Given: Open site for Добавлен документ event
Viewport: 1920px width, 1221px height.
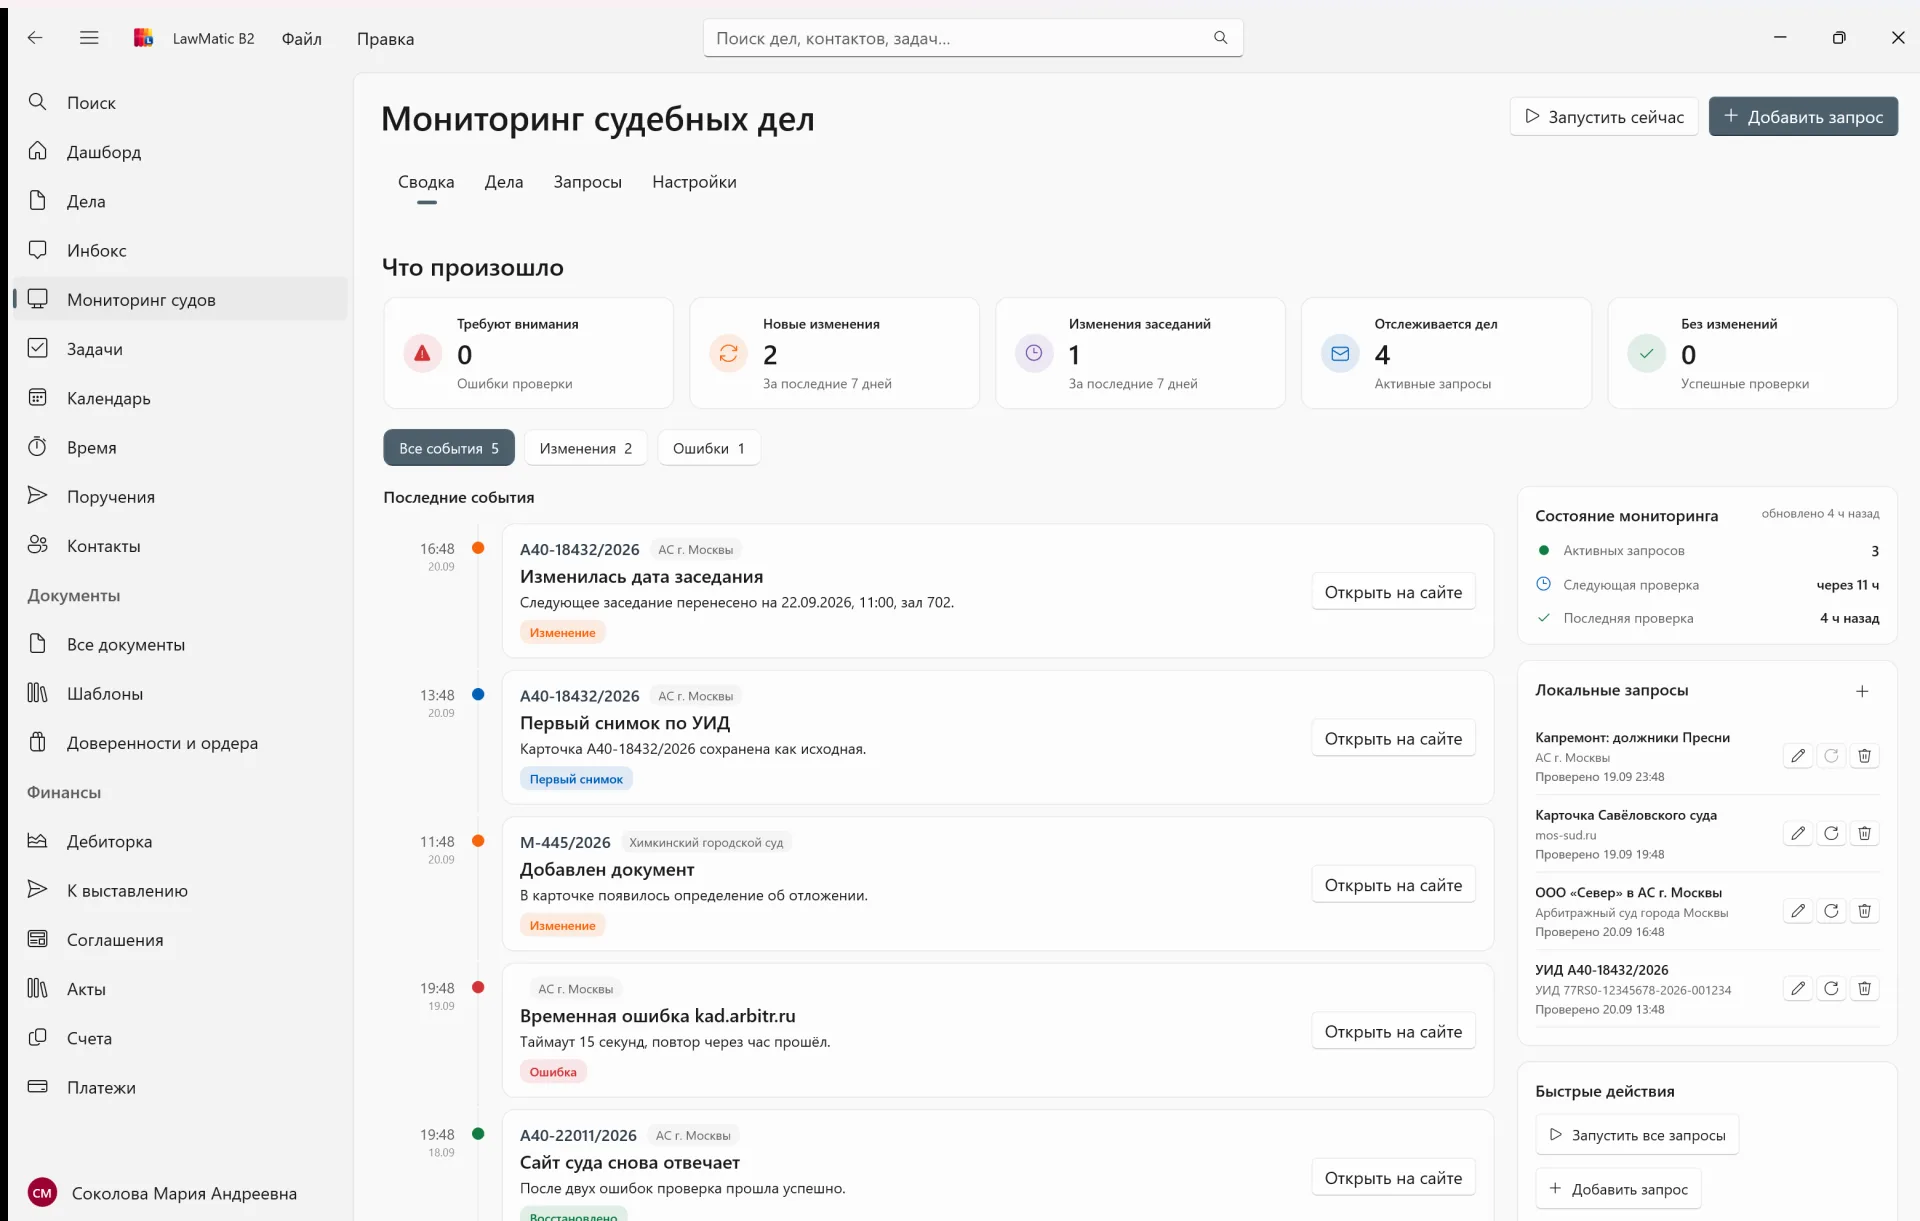Looking at the screenshot, I should (x=1393, y=885).
